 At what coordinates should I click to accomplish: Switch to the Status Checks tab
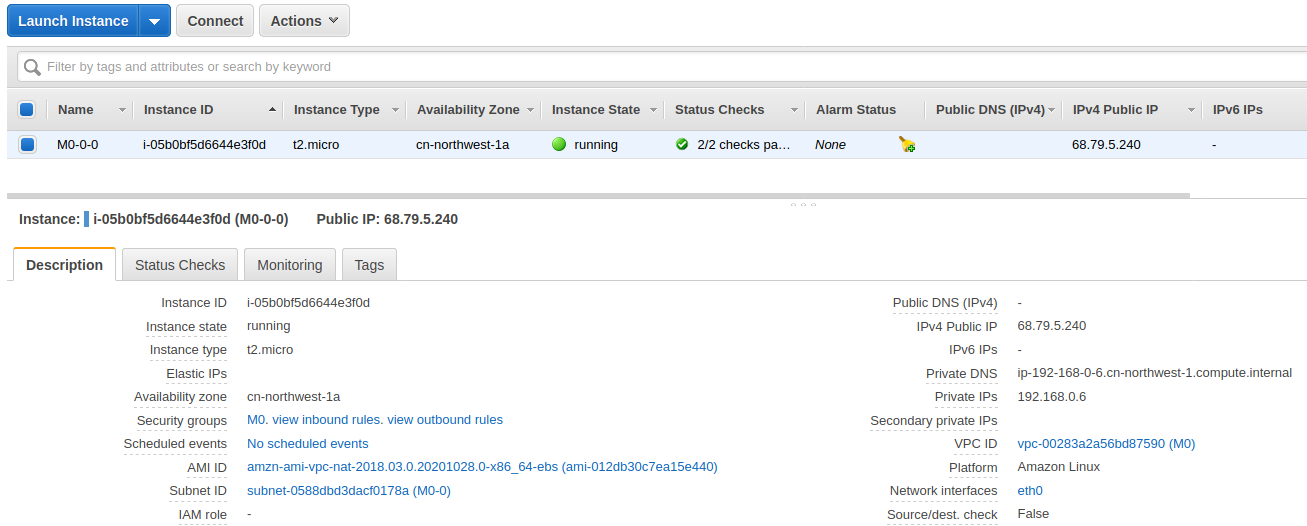[x=180, y=265]
